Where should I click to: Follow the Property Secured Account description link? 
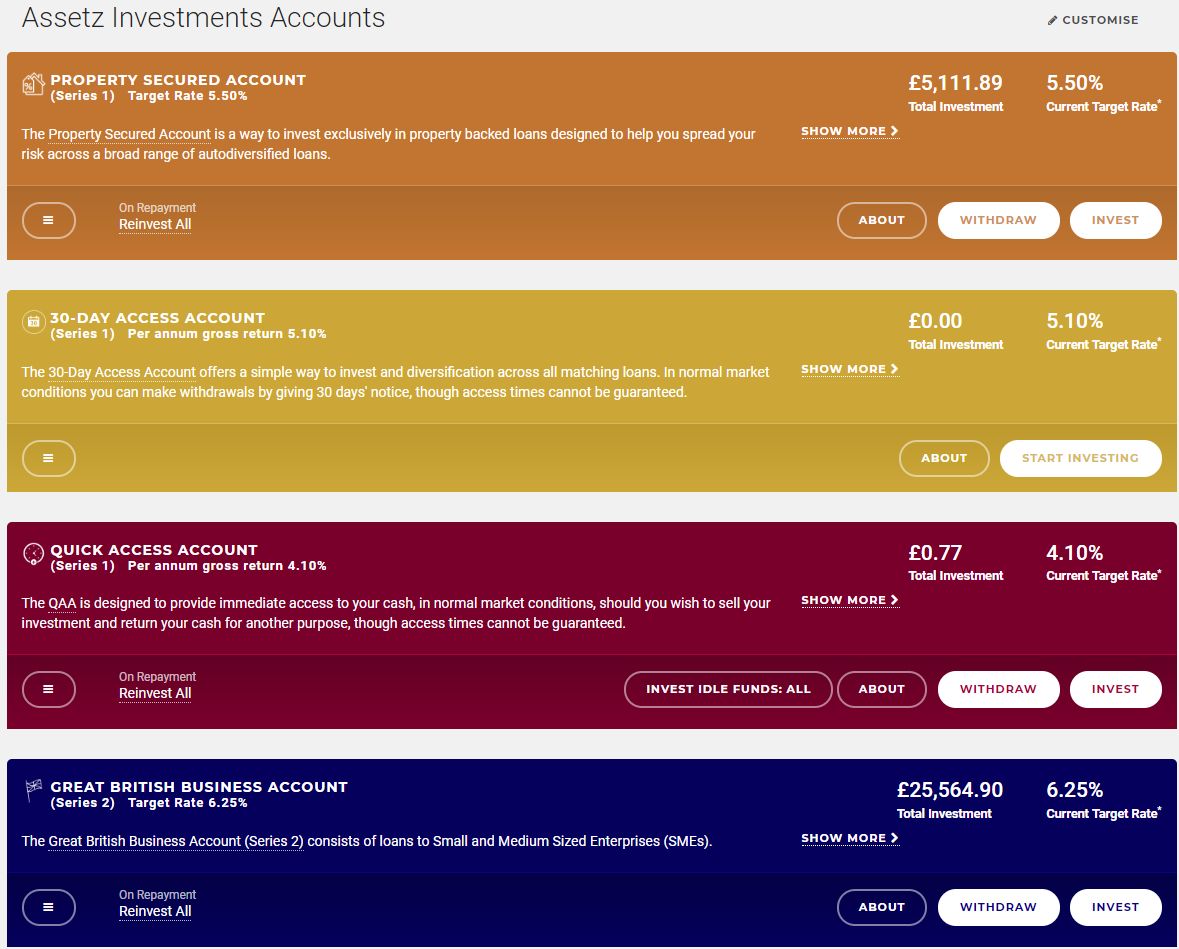129,135
